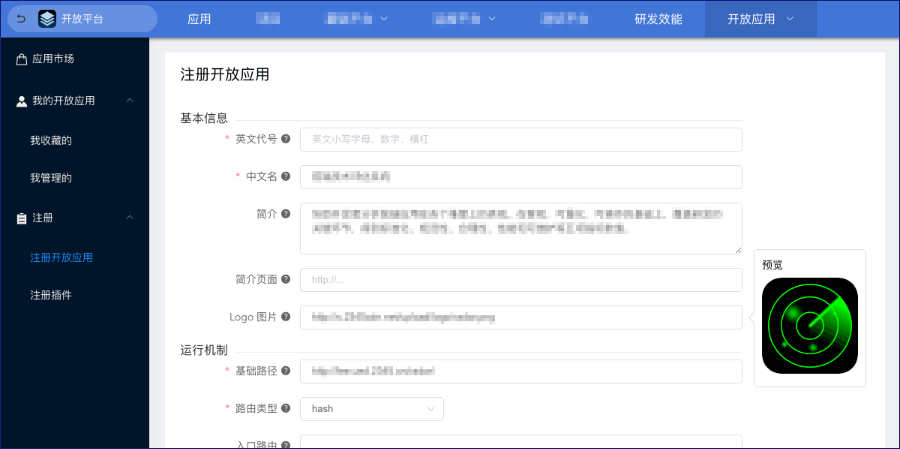The width and height of the screenshot is (900, 449).
Task: Focus the Logo 图片 URL field
Action: (x=521, y=317)
